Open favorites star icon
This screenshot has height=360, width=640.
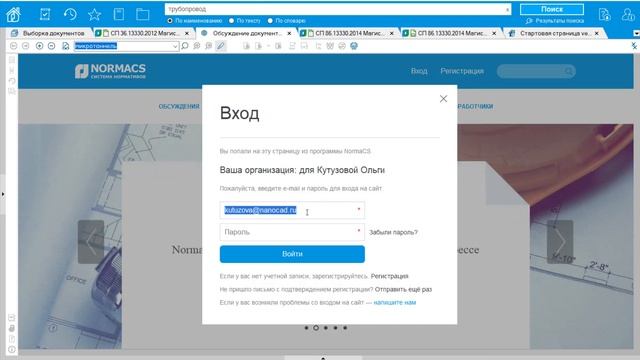click(x=94, y=15)
